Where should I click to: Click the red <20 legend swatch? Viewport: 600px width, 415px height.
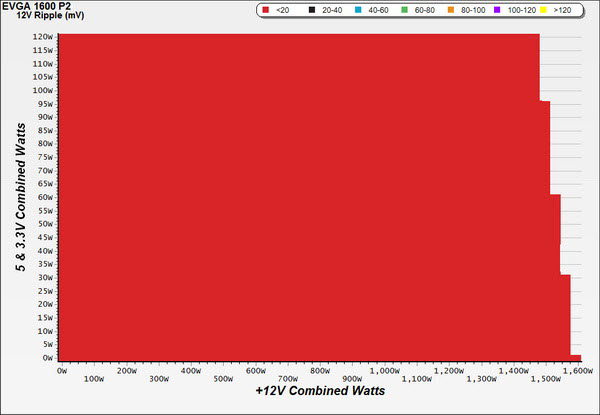click(x=266, y=10)
